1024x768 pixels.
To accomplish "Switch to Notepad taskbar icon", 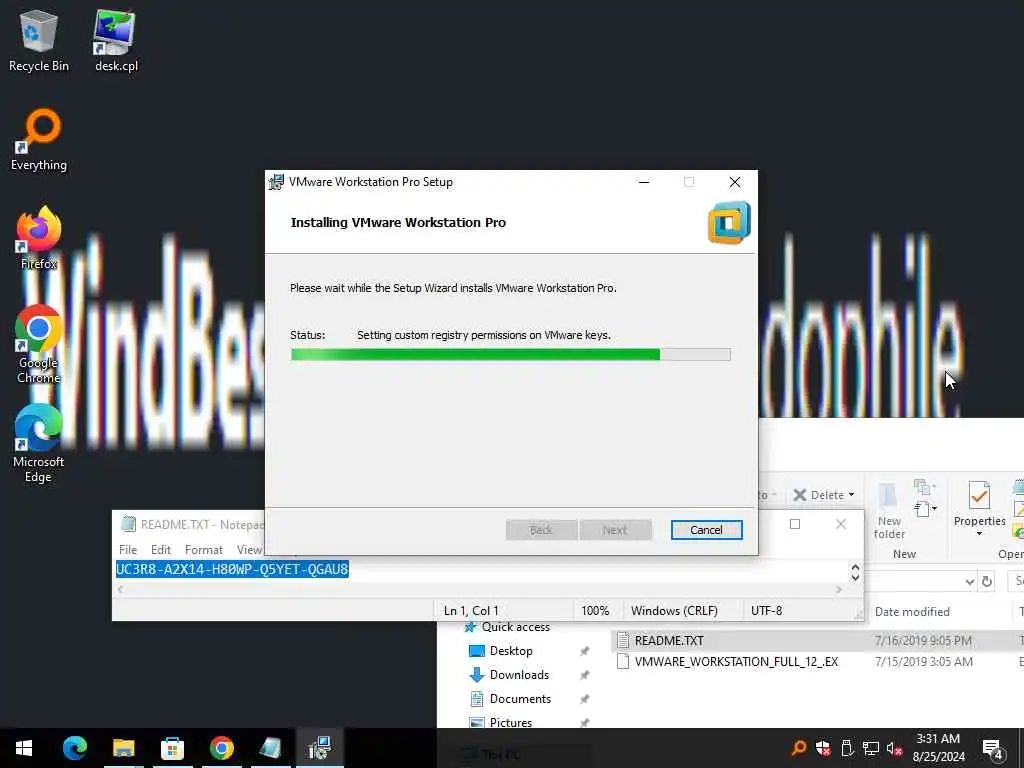I will point(270,748).
